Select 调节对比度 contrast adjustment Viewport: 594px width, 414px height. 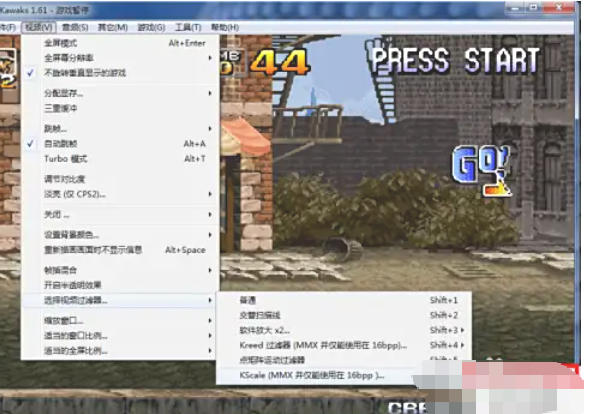[120, 179]
